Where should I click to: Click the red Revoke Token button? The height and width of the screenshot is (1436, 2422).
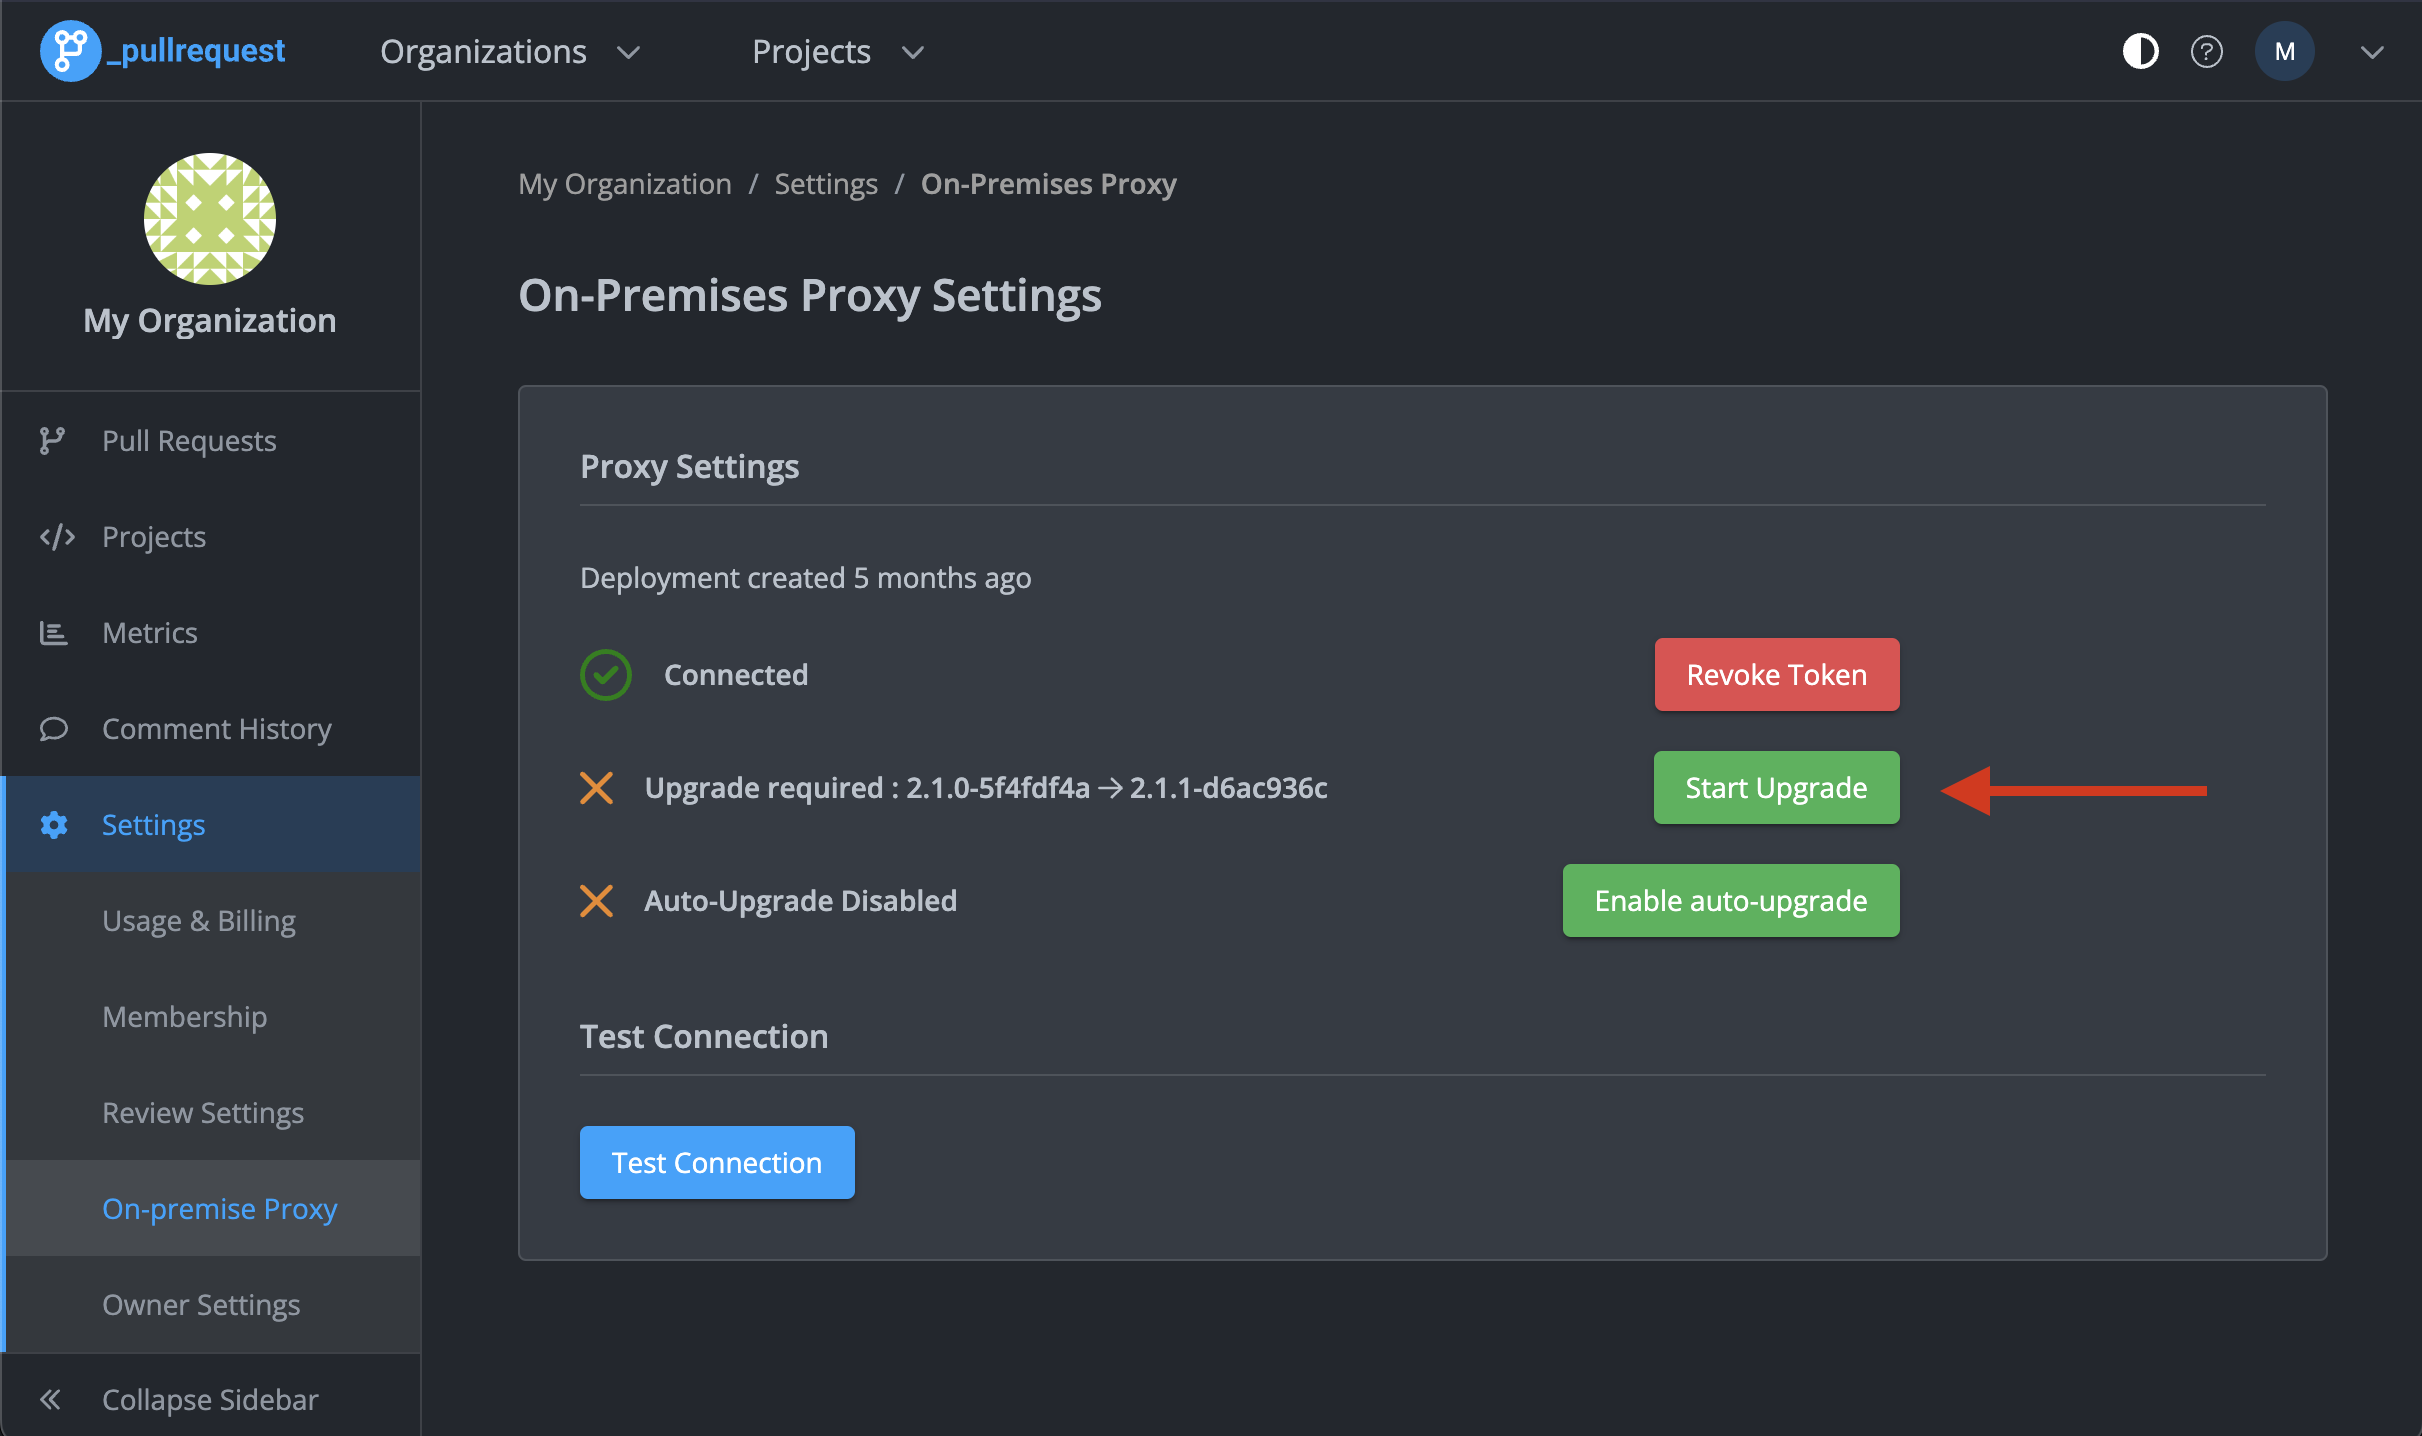(x=1776, y=675)
